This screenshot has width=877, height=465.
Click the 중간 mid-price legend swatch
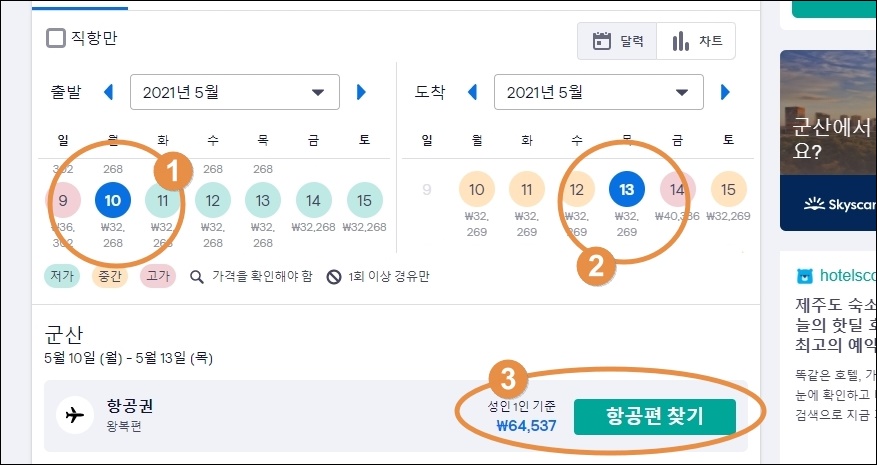coord(110,276)
